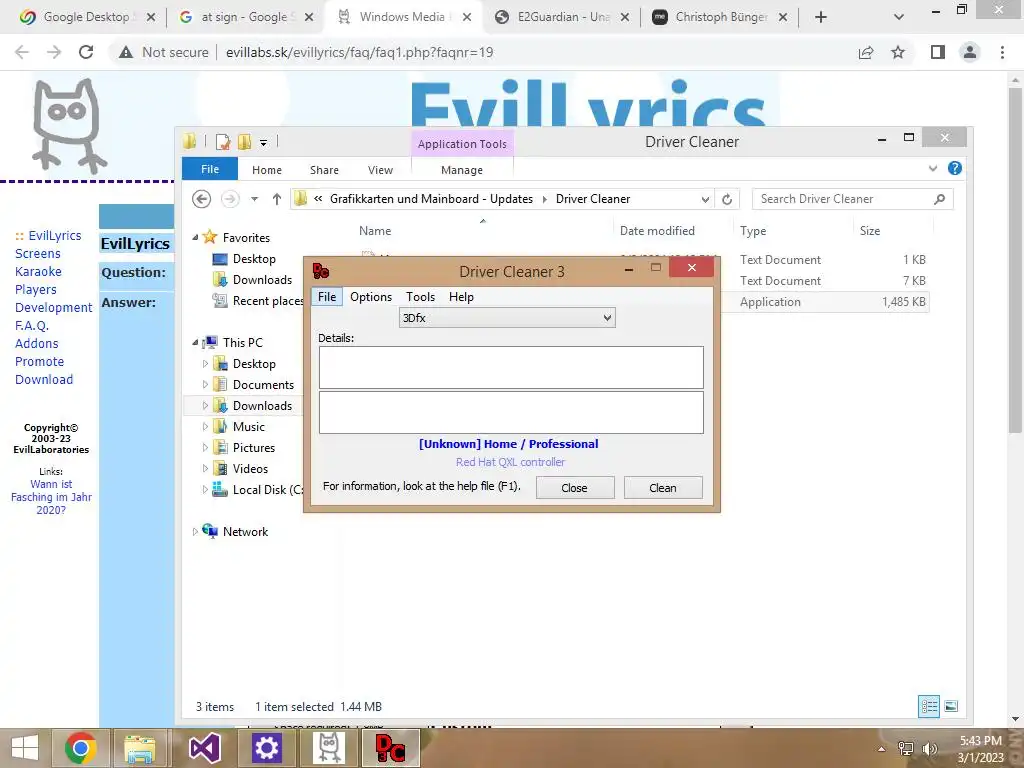Expand the Explorer ribbon chevron
1024x768 pixels.
[933, 168]
